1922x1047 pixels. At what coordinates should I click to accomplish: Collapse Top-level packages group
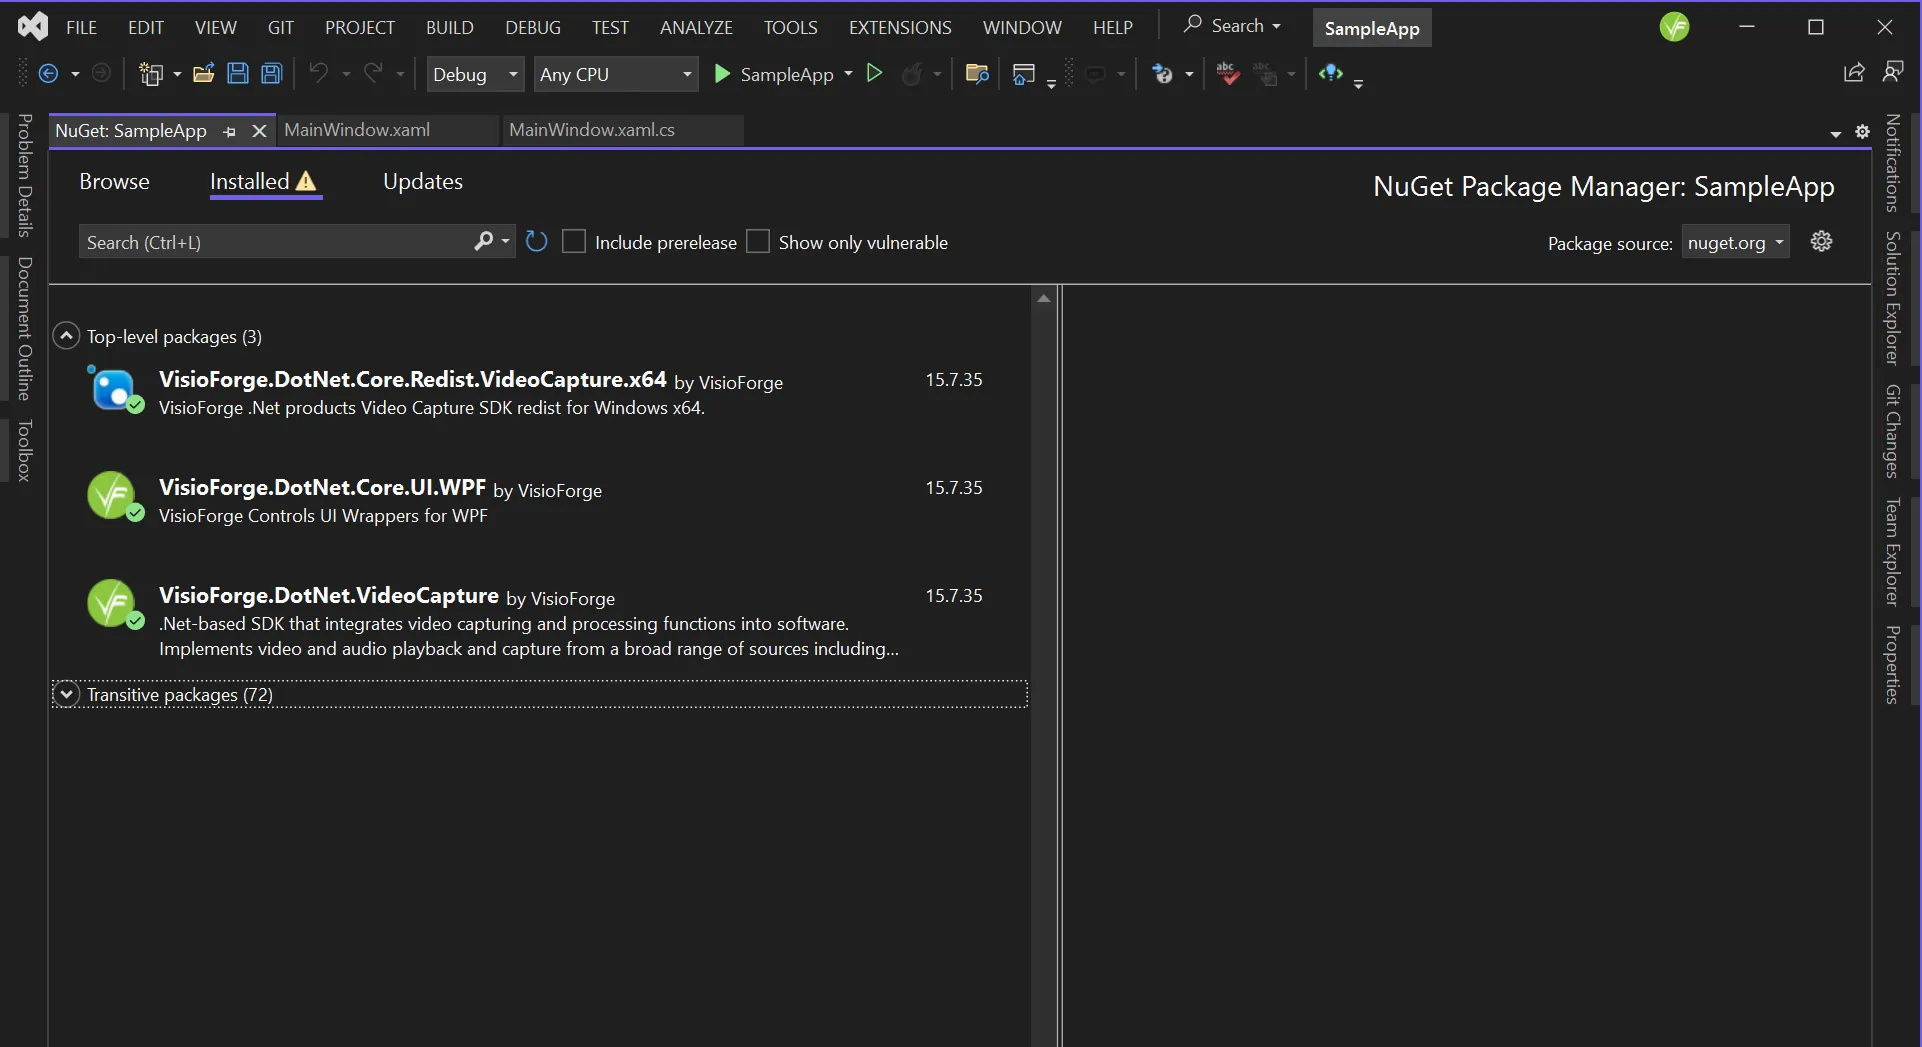66,336
